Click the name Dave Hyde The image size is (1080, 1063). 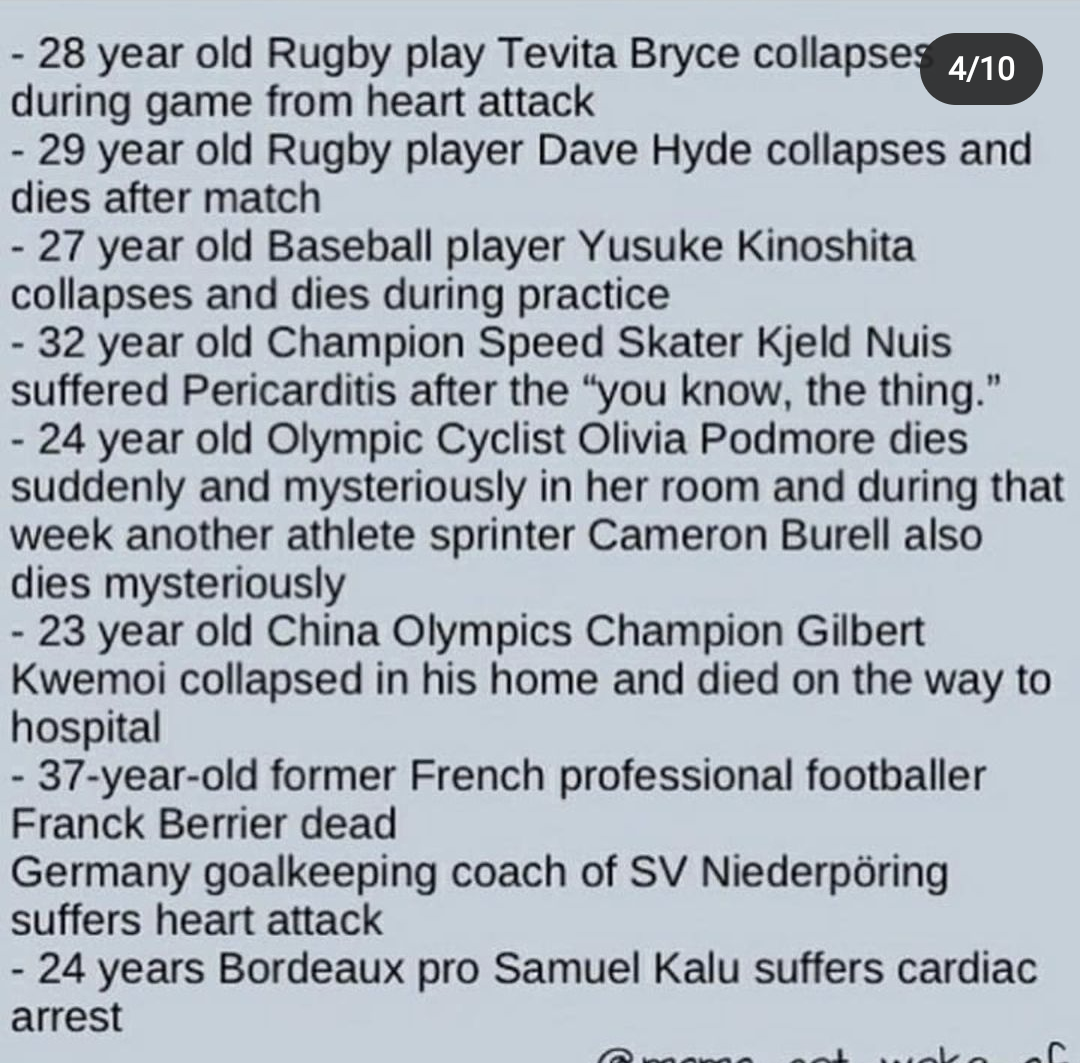click(644, 150)
